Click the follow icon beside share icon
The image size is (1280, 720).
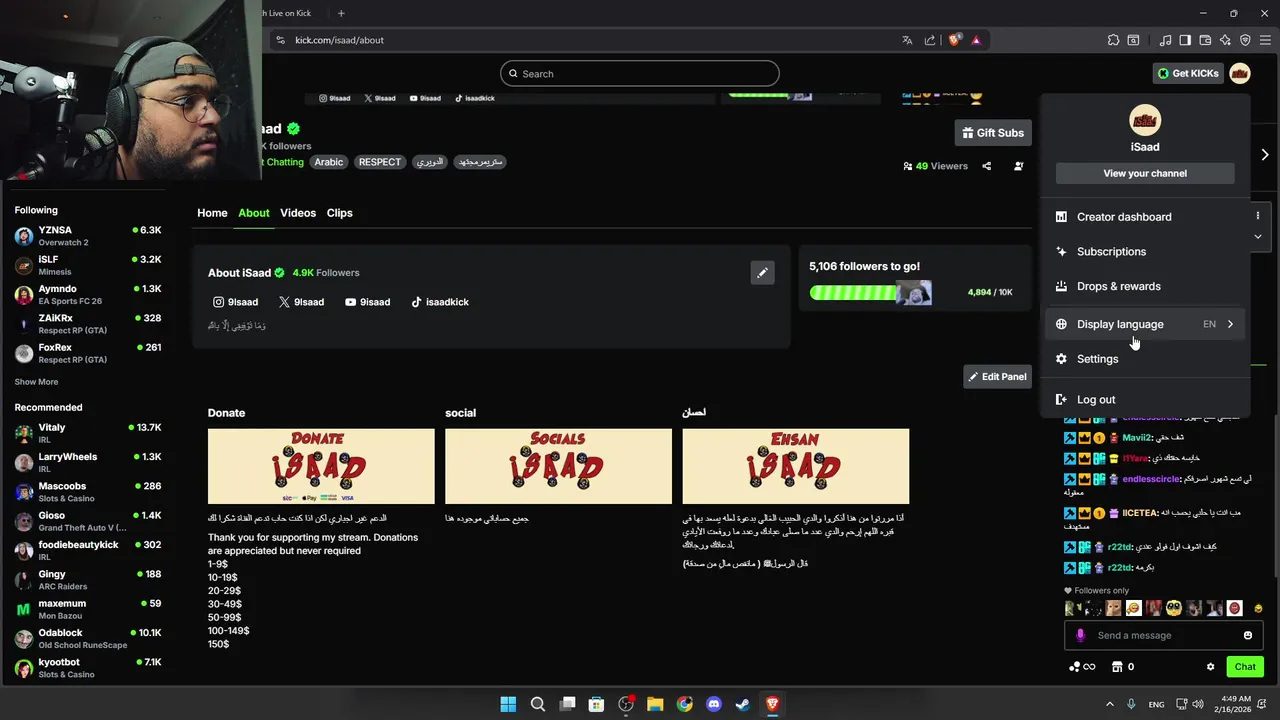(x=1018, y=166)
